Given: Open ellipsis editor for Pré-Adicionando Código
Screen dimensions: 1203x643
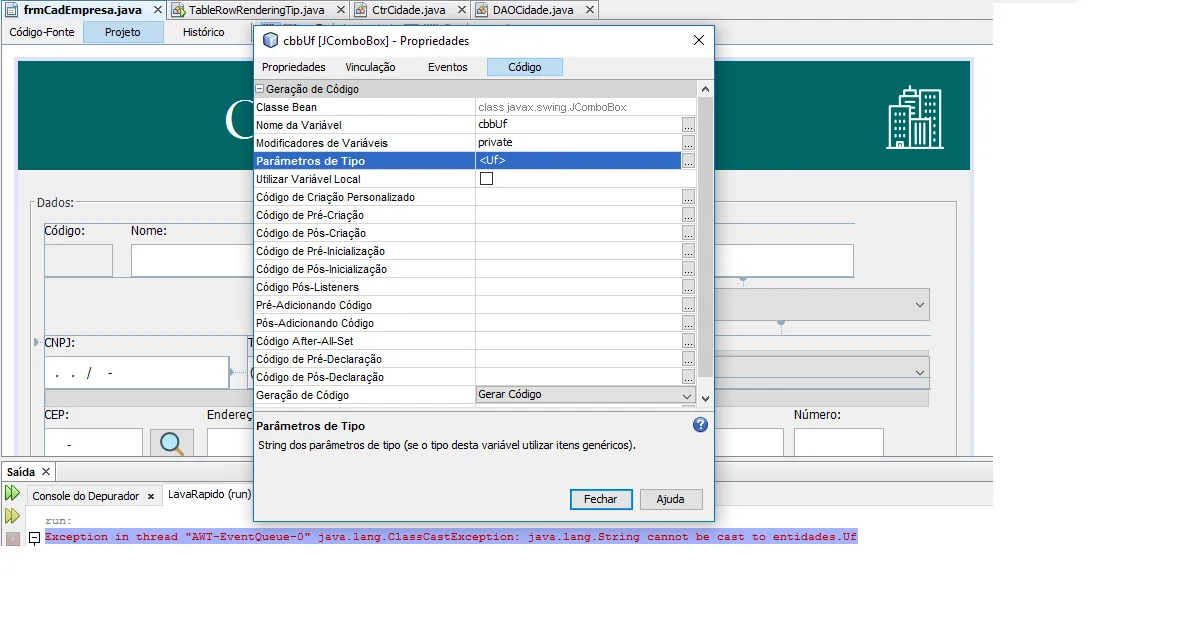Looking at the screenshot, I should 688,305.
